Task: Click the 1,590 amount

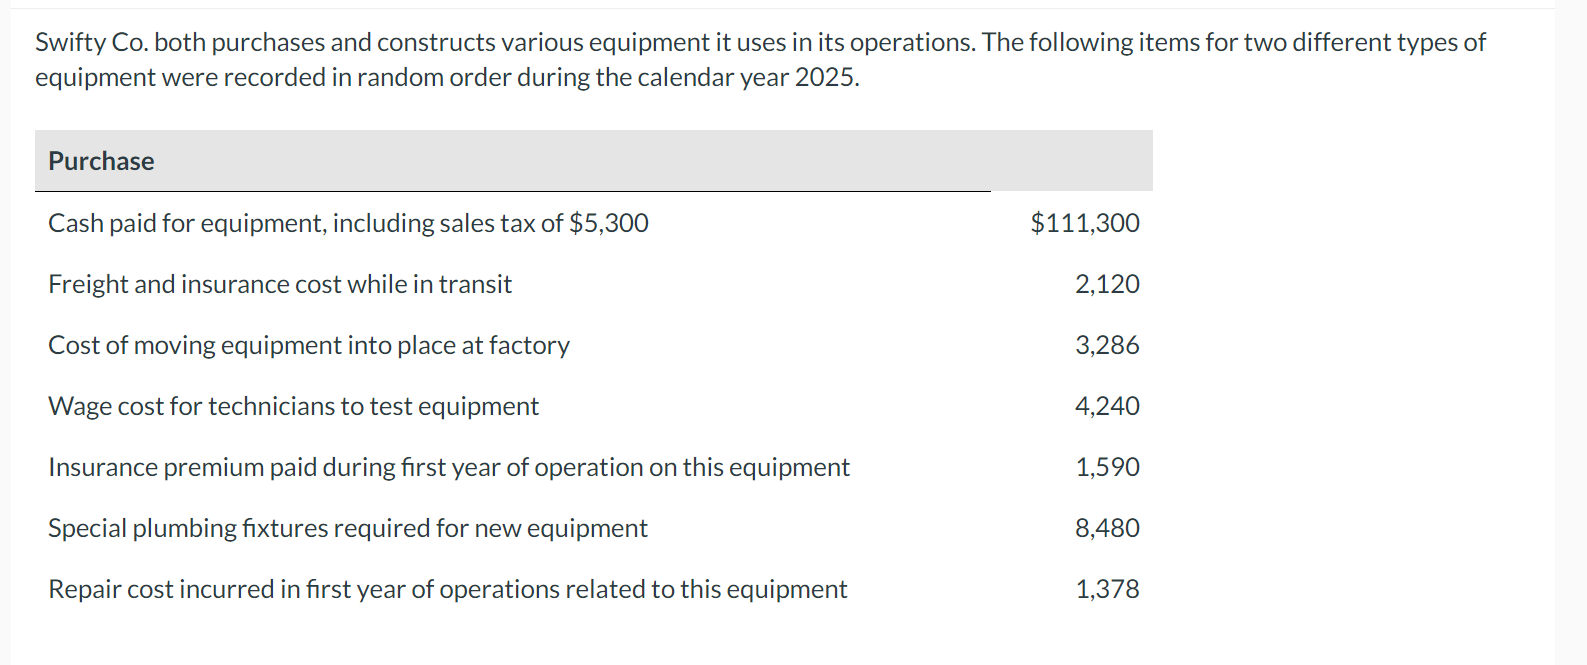Action: click(1107, 467)
